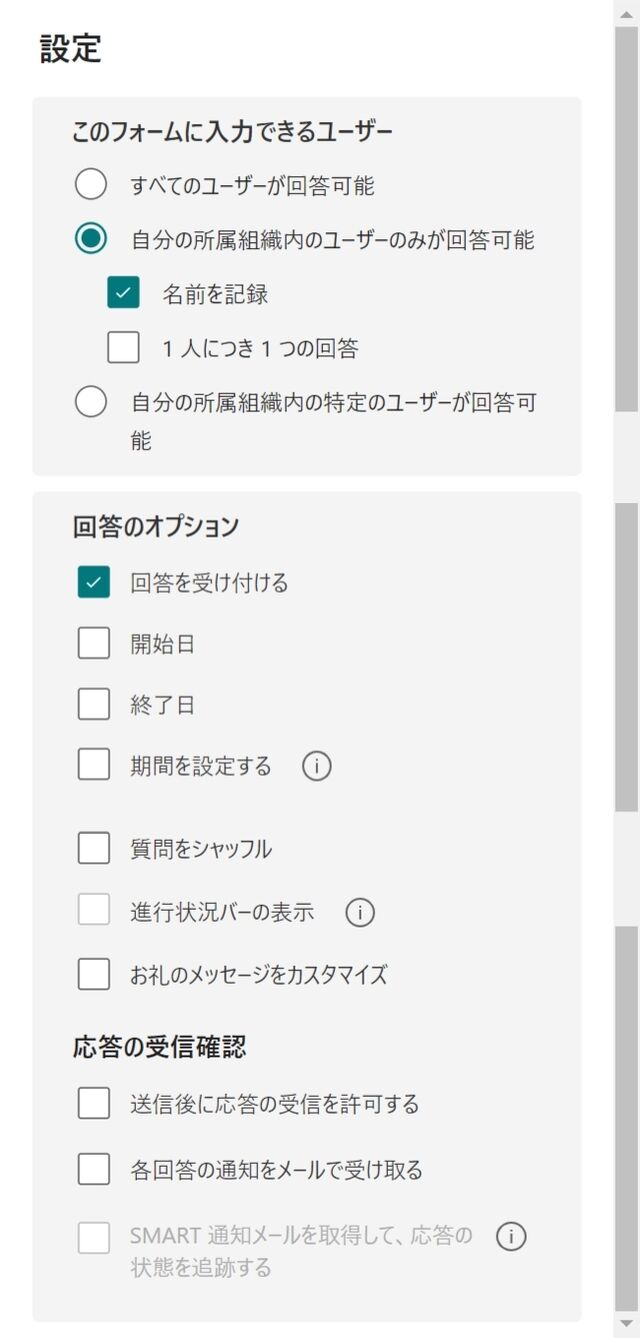Enable the 開始日 checkbox
The image size is (640, 1338).
click(93, 644)
